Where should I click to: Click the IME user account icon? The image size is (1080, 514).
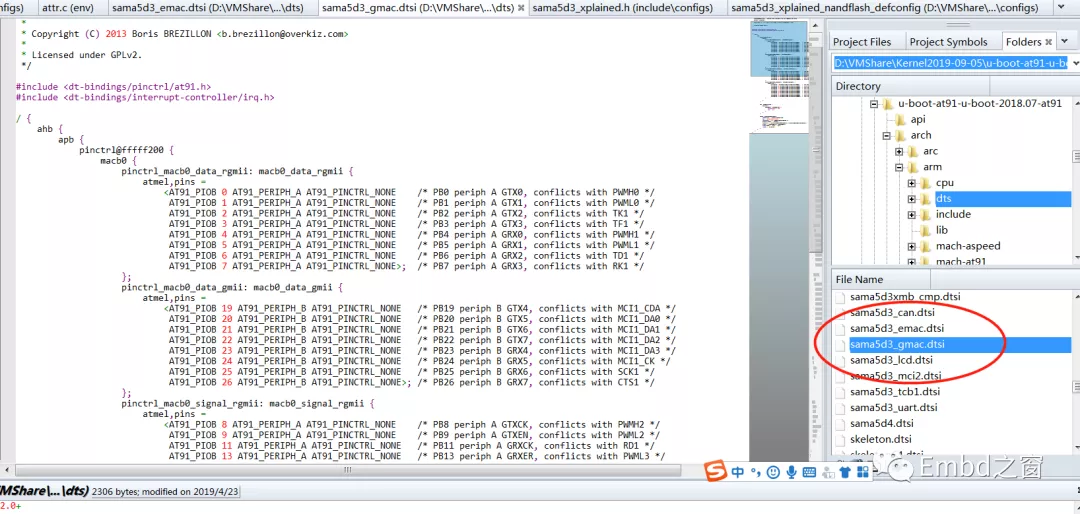click(x=827, y=473)
